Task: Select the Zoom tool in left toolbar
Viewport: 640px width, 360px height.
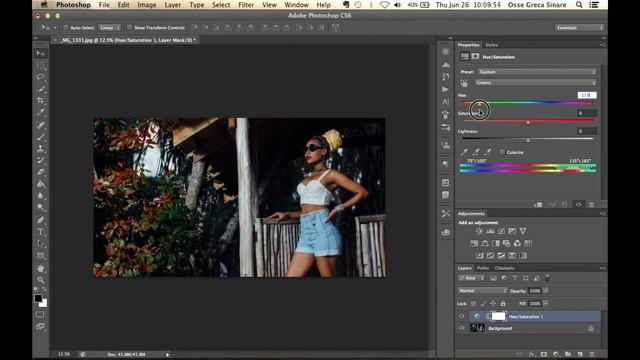Action: point(40,280)
